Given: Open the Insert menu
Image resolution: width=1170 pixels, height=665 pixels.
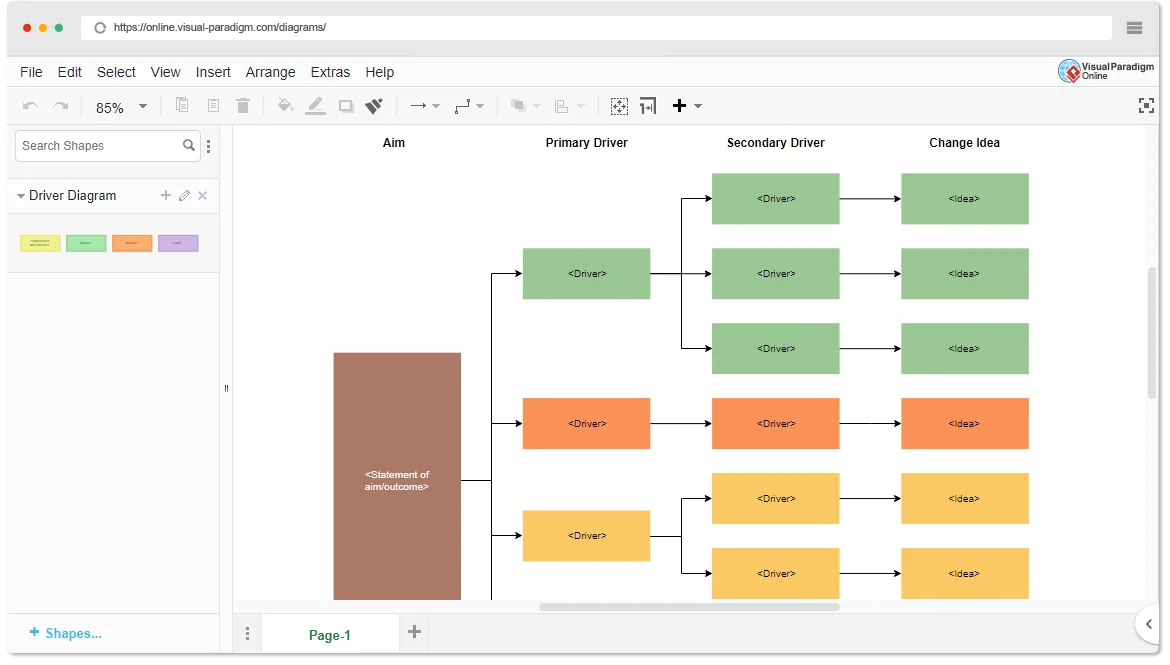Looking at the screenshot, I should pyautogui.click(x=213, y=72).
